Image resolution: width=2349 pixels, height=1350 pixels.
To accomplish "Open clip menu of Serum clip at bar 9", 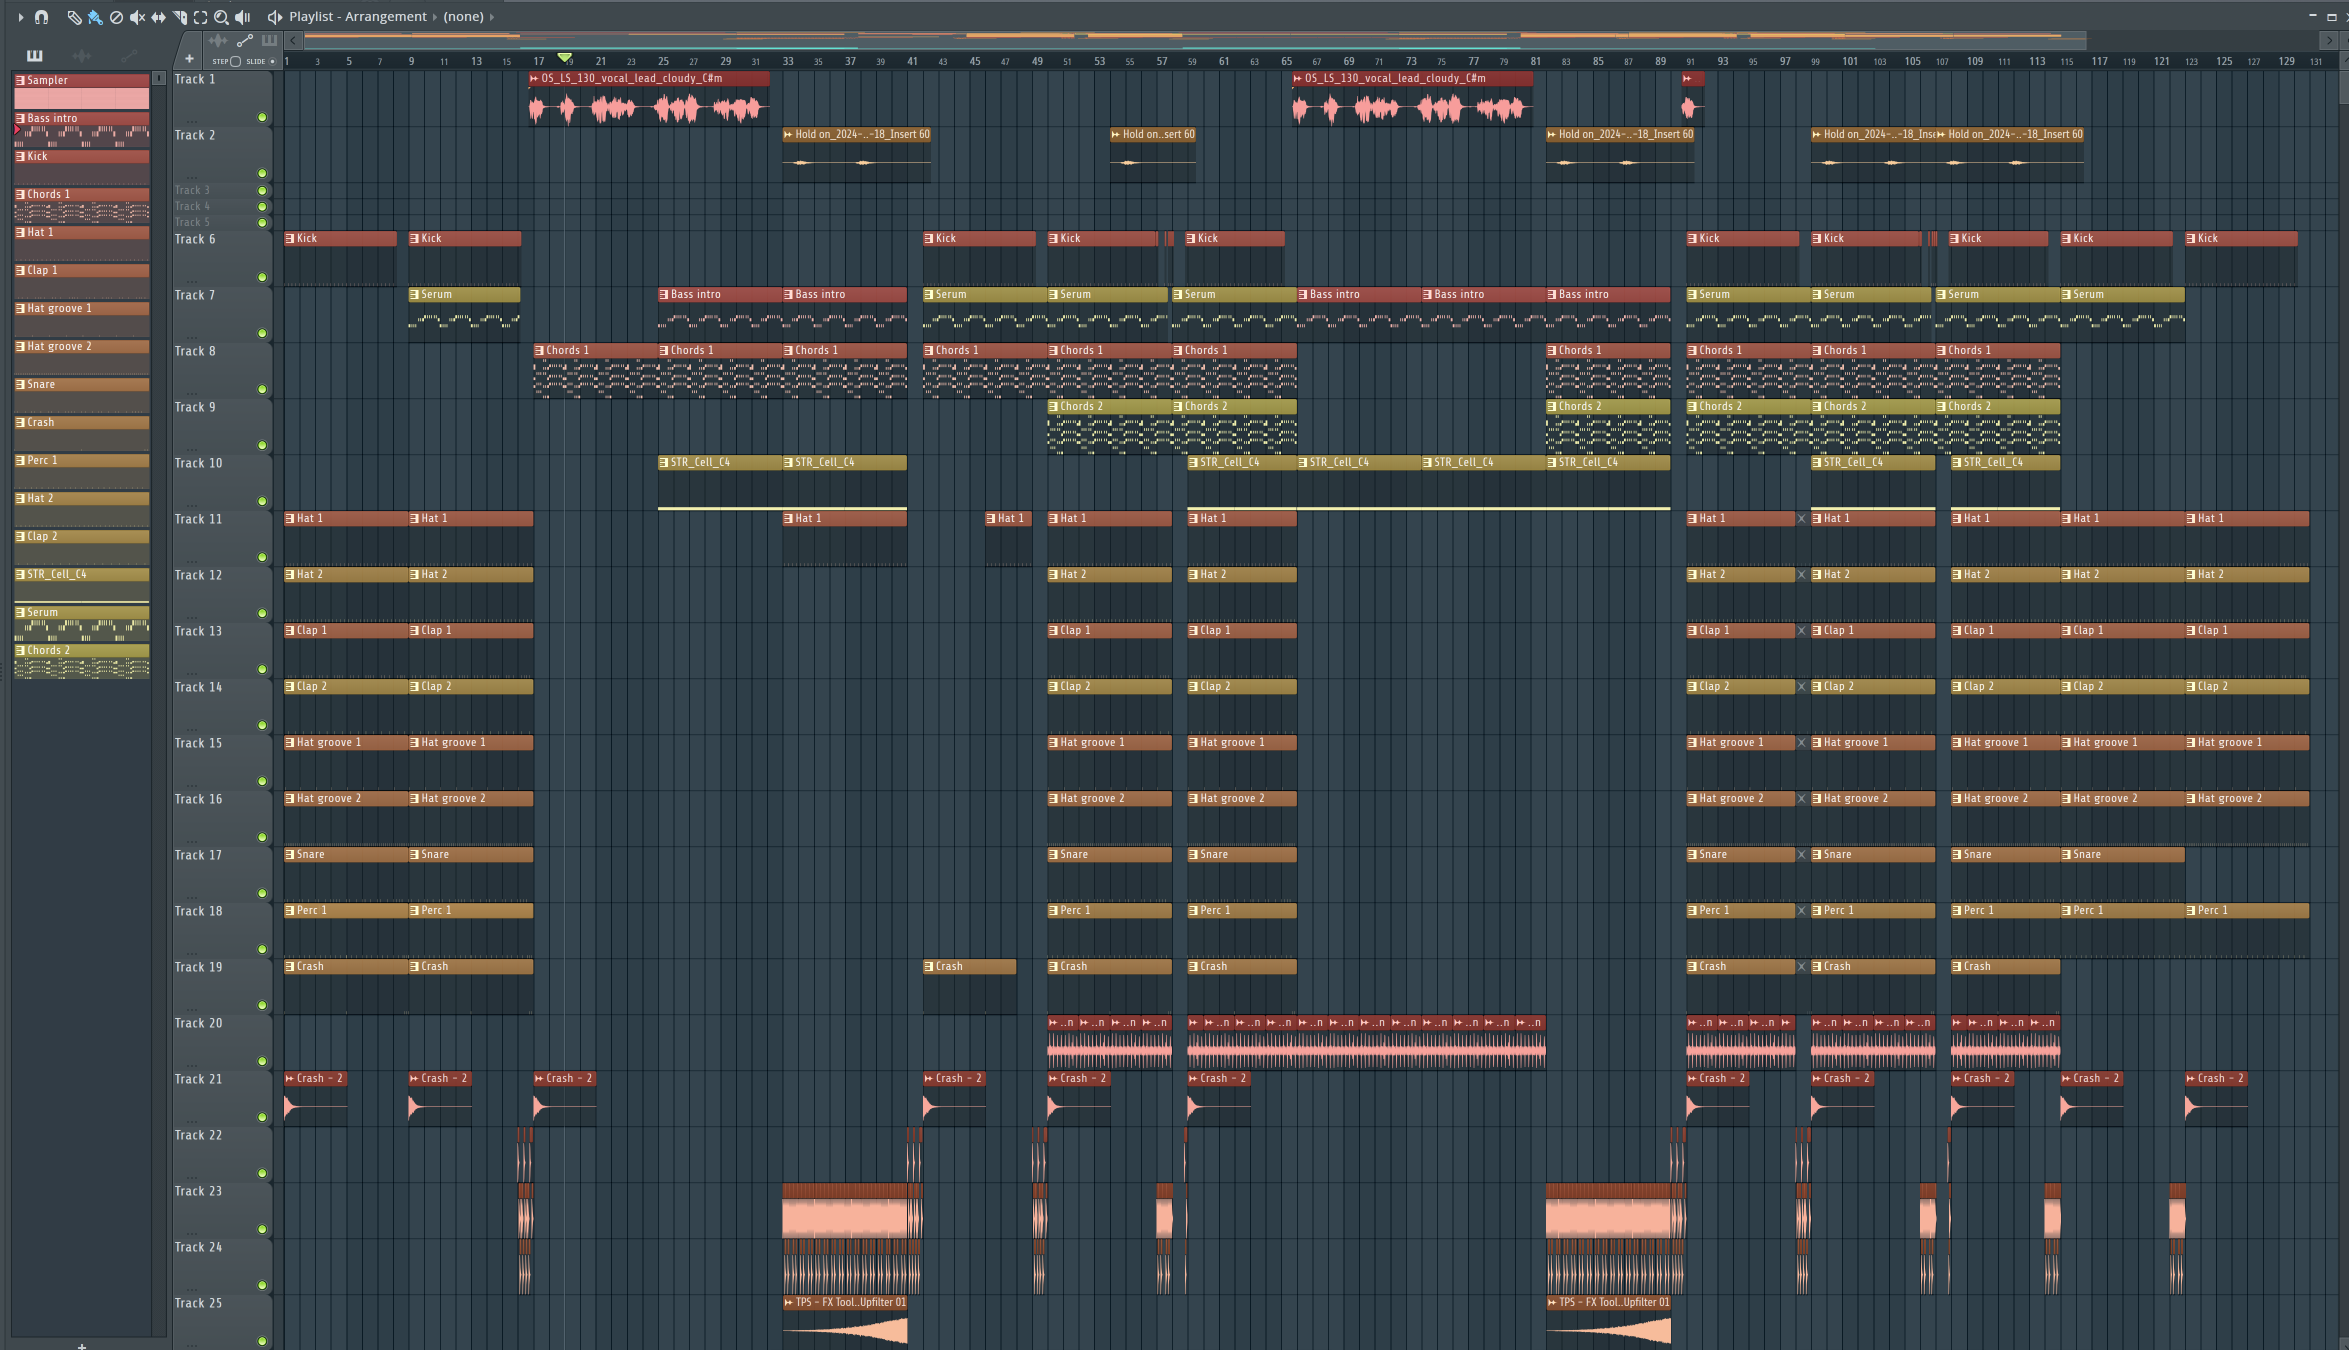I will [x=415, y=294].
